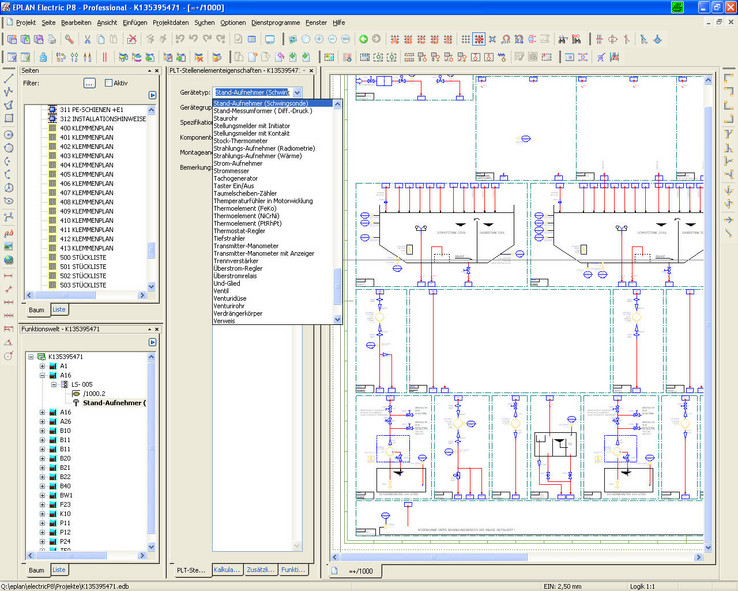Screen dimensions: 738x591
Task: Expand the F23 node in Funktionswelt tree
Action: pos(42,504)
